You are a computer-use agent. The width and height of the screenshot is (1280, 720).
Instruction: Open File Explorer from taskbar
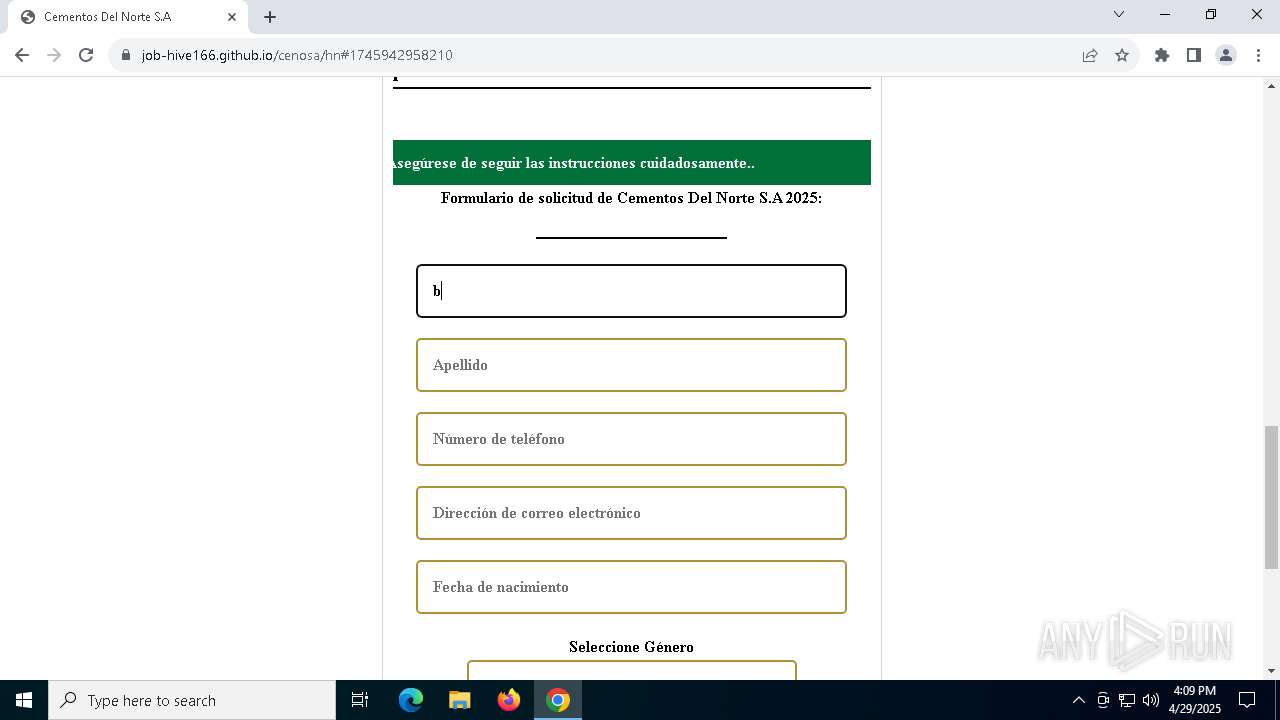[460, 700]
